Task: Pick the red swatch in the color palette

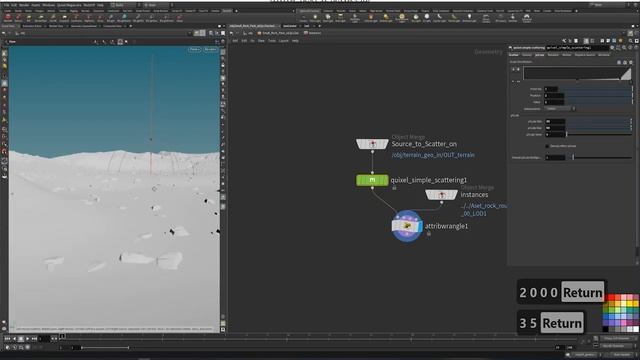Action: point(611,298)
